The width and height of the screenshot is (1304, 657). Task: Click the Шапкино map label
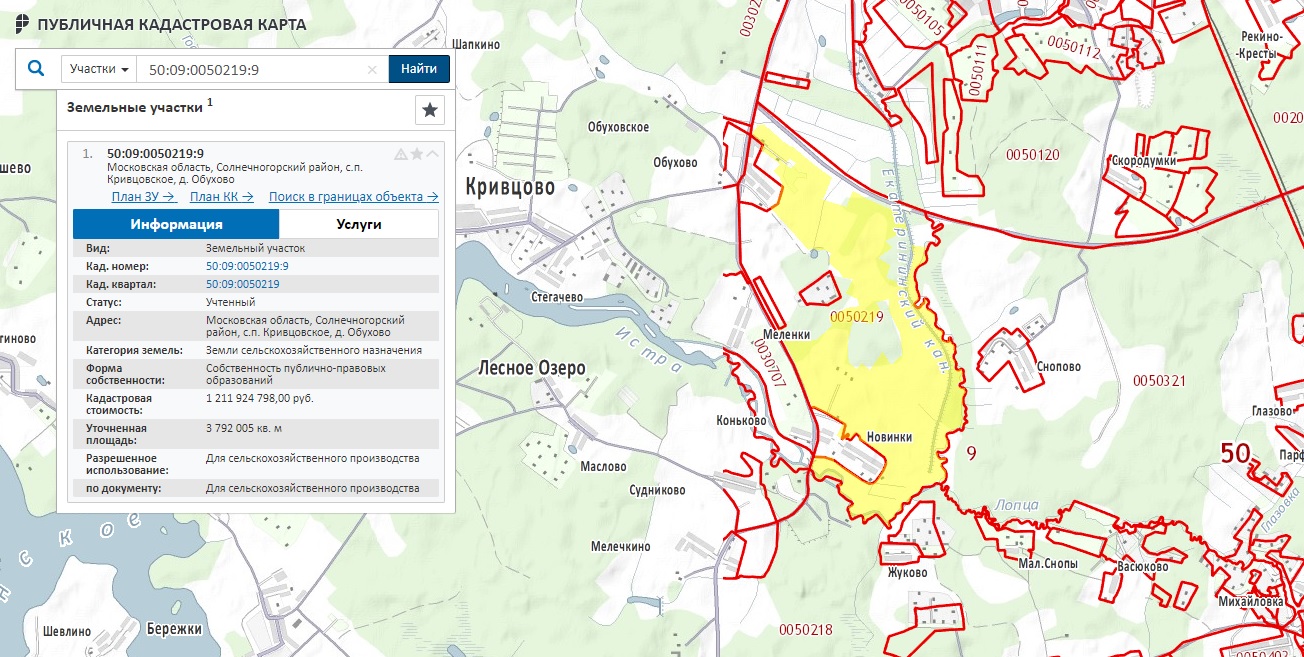coord(476,45)
